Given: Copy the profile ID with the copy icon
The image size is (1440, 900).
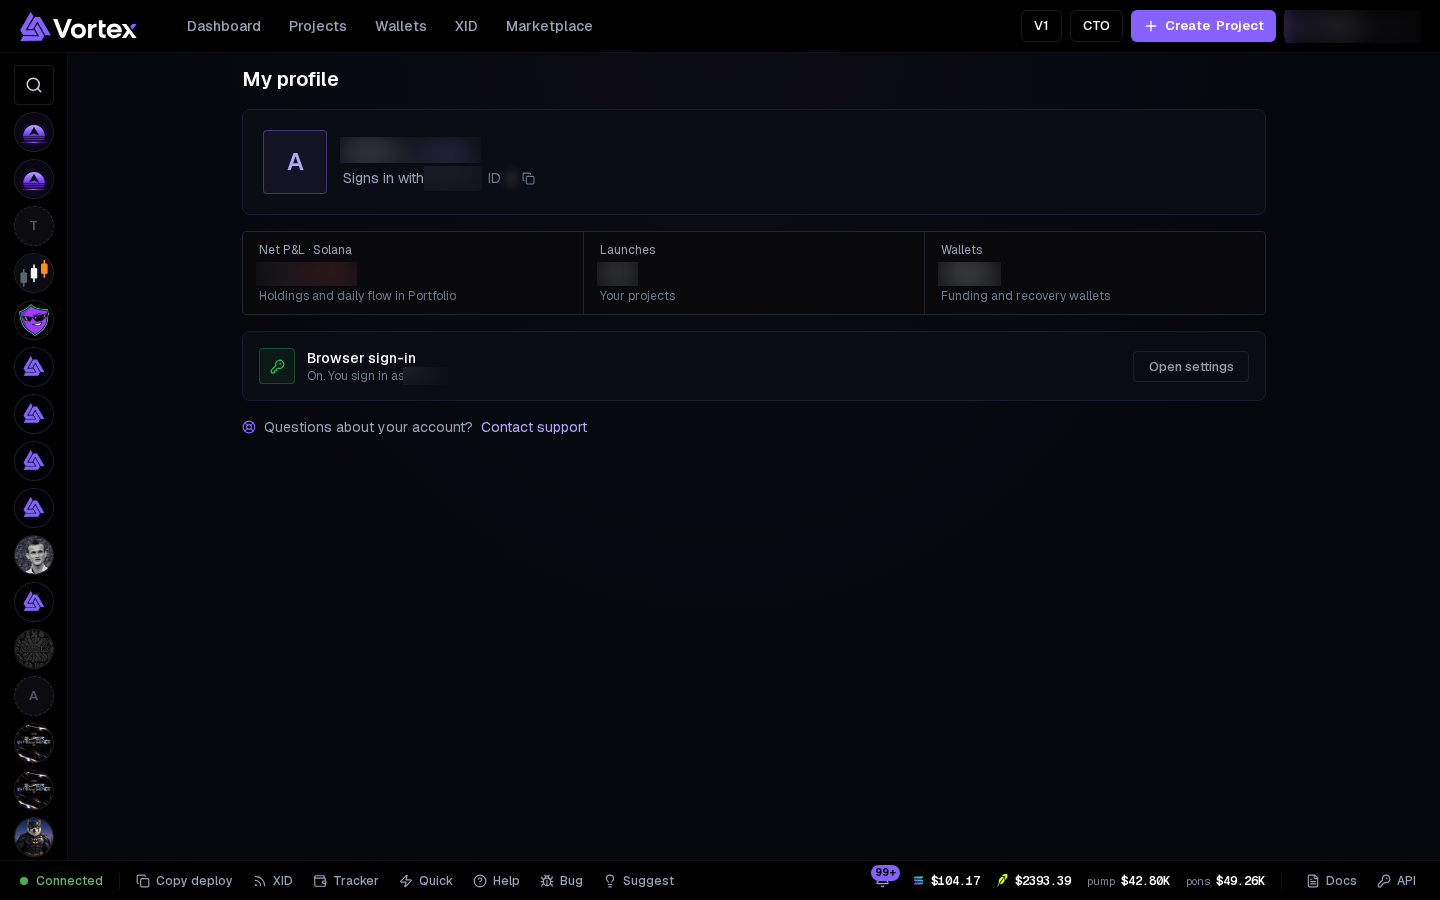Looking at the screenshot, I should click(529, 179).
